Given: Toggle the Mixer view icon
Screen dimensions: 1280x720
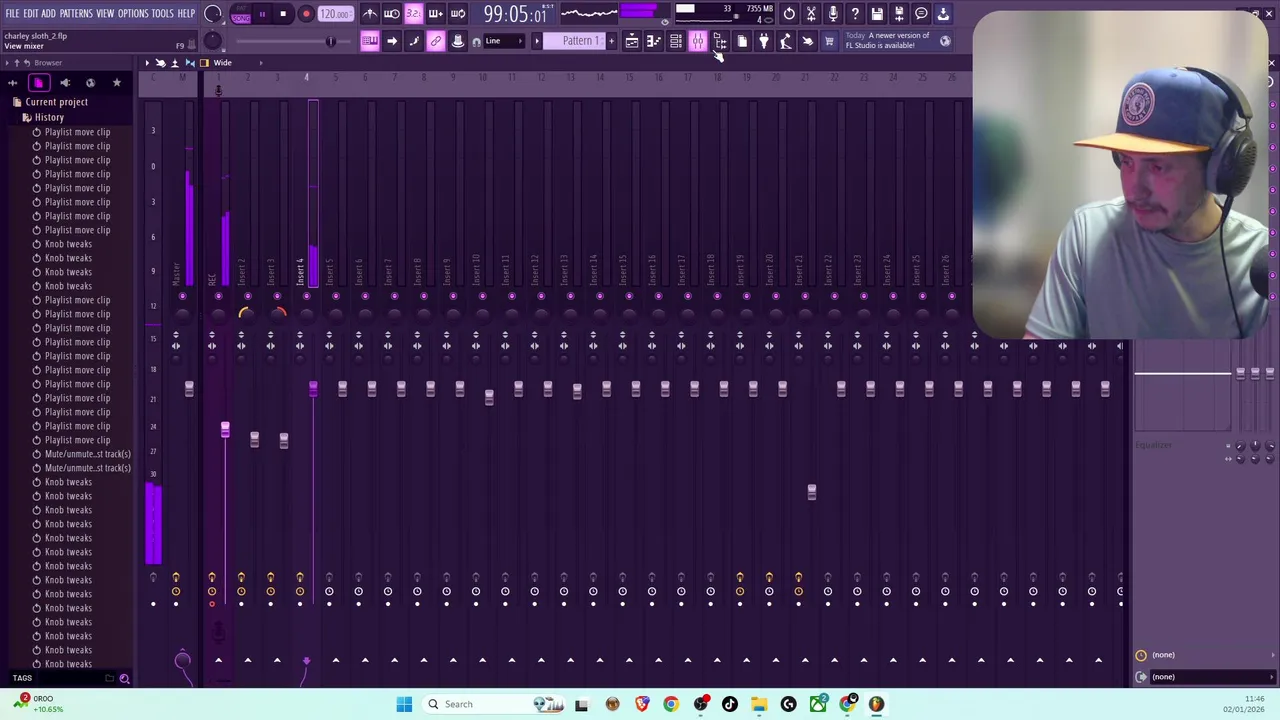Looking at the screenshot, I should (x=698, y=41).
